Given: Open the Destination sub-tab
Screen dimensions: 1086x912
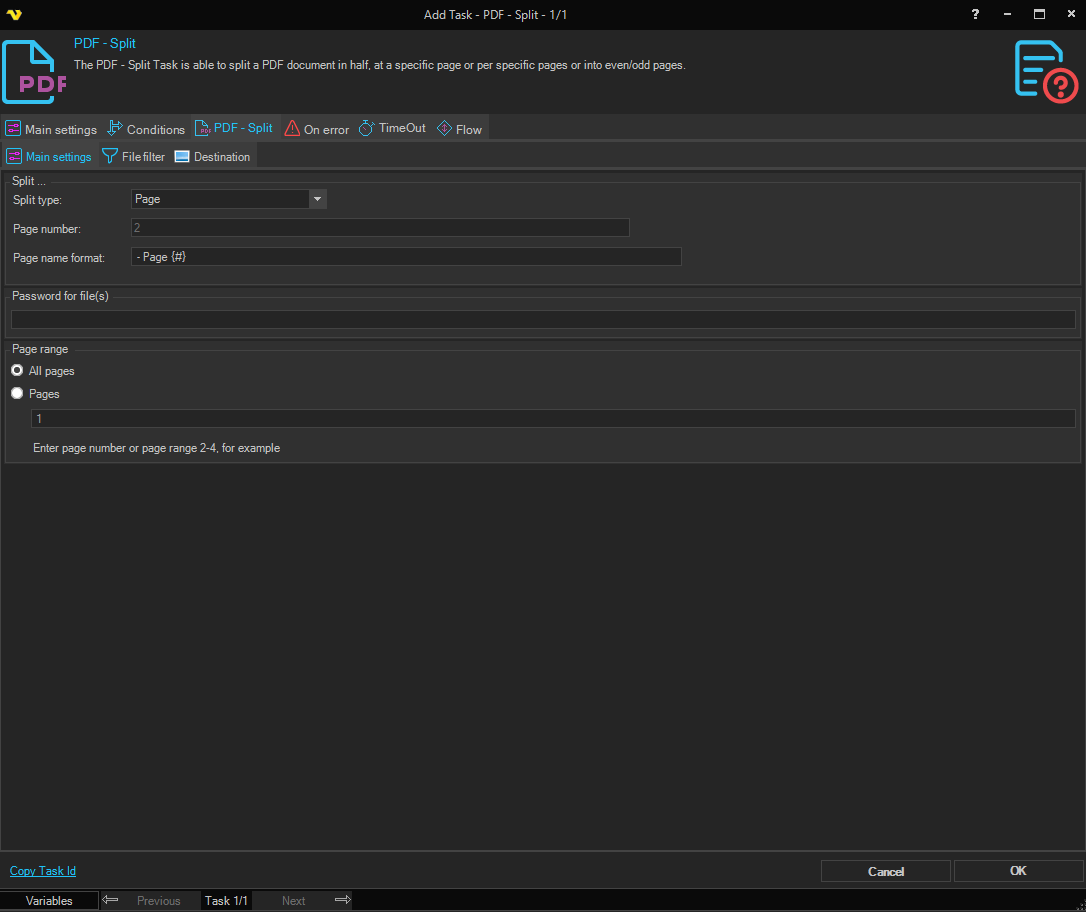Looking at the screenshot, I should tap(212, 157).
